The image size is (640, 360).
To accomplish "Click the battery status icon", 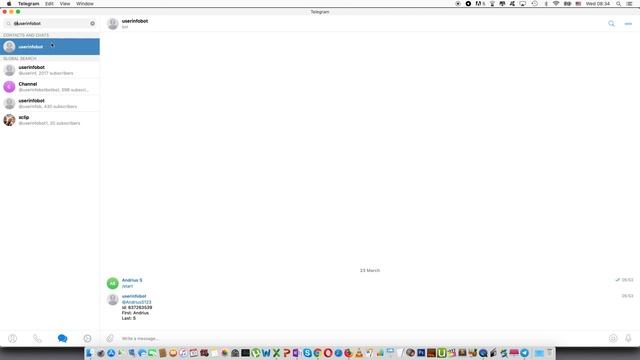I will coord(567,4).
